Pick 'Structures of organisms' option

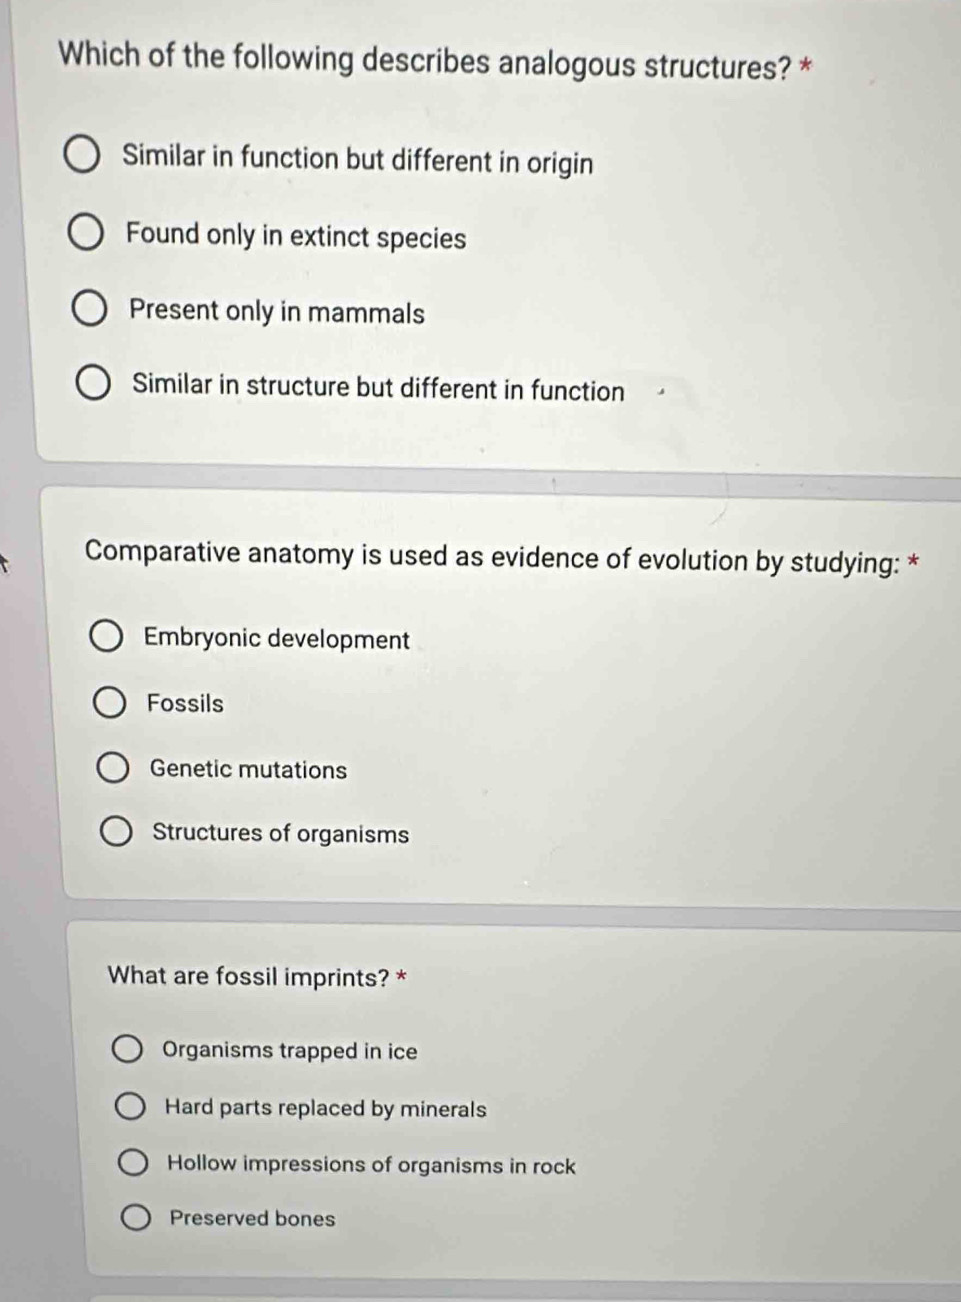117,832
